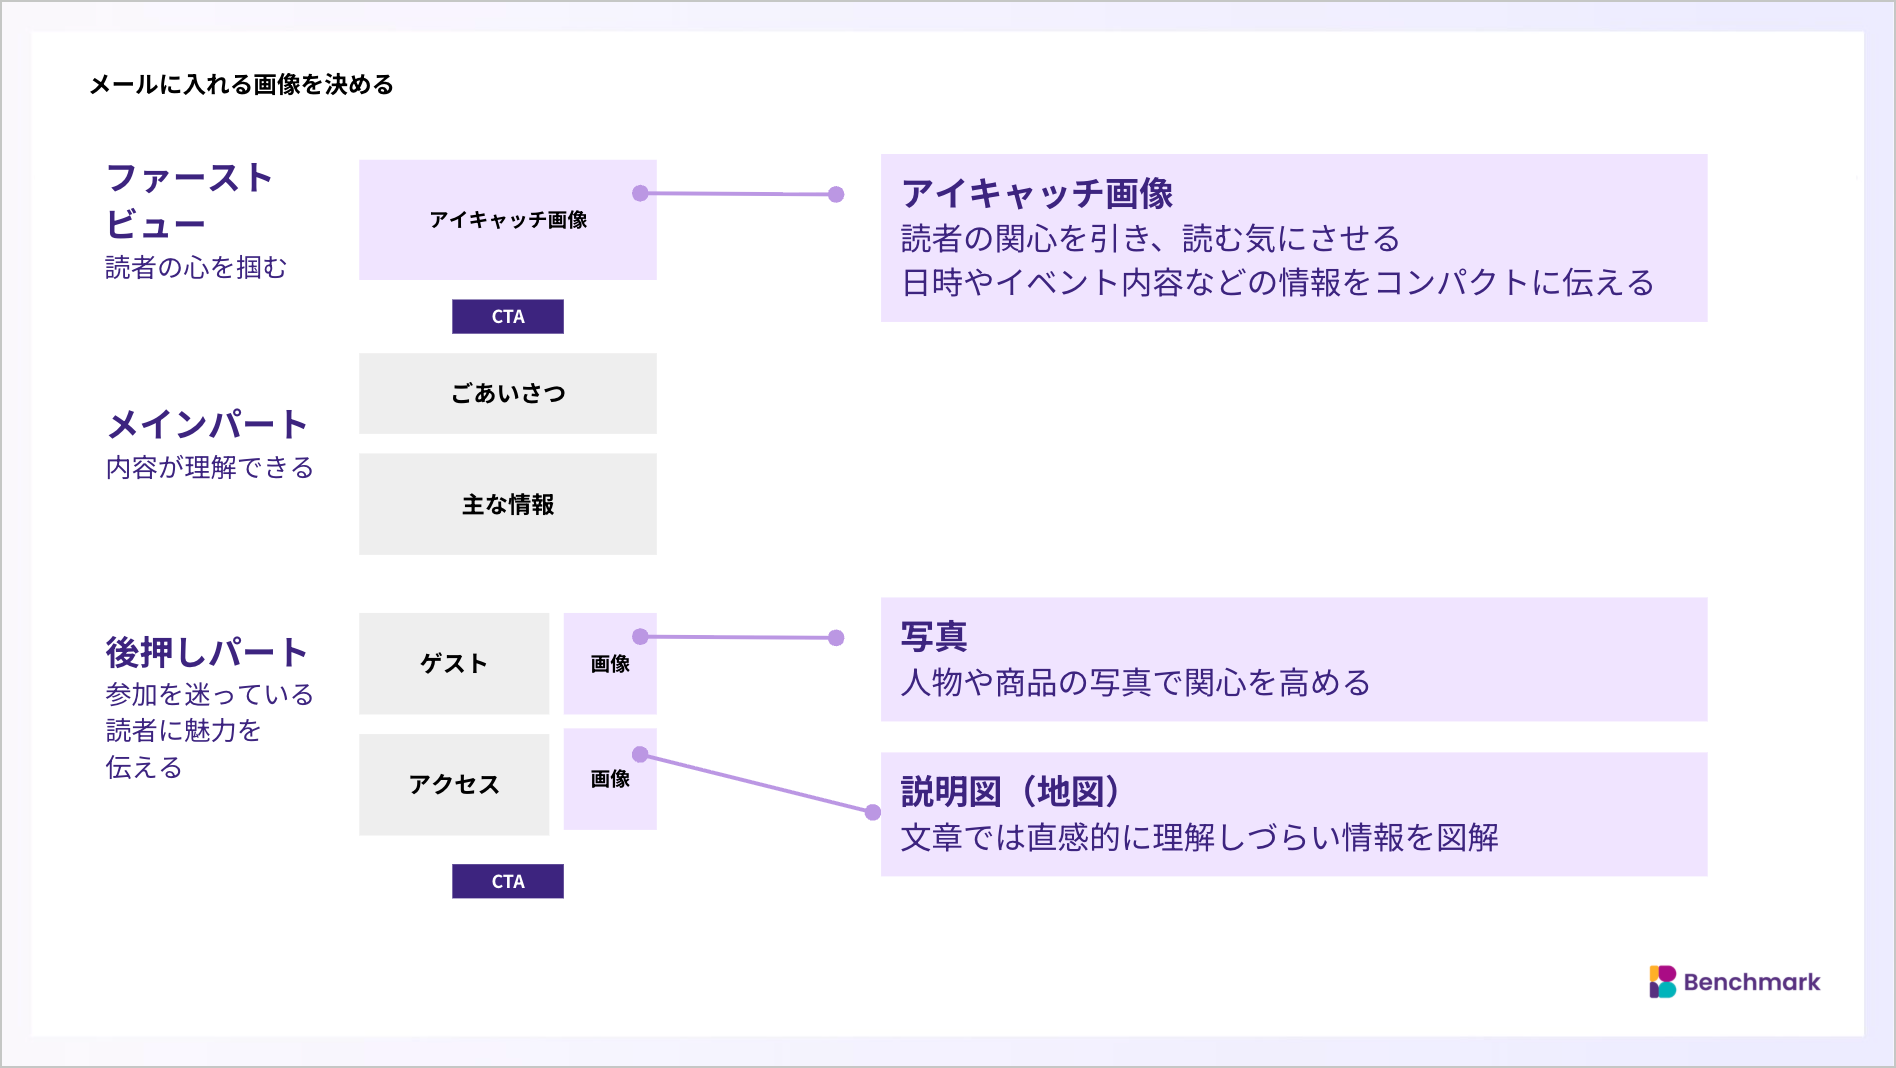Select the アイキャッチ画像 layout block
This screenshot has width=1896, height=1068.
coord(508,220)
